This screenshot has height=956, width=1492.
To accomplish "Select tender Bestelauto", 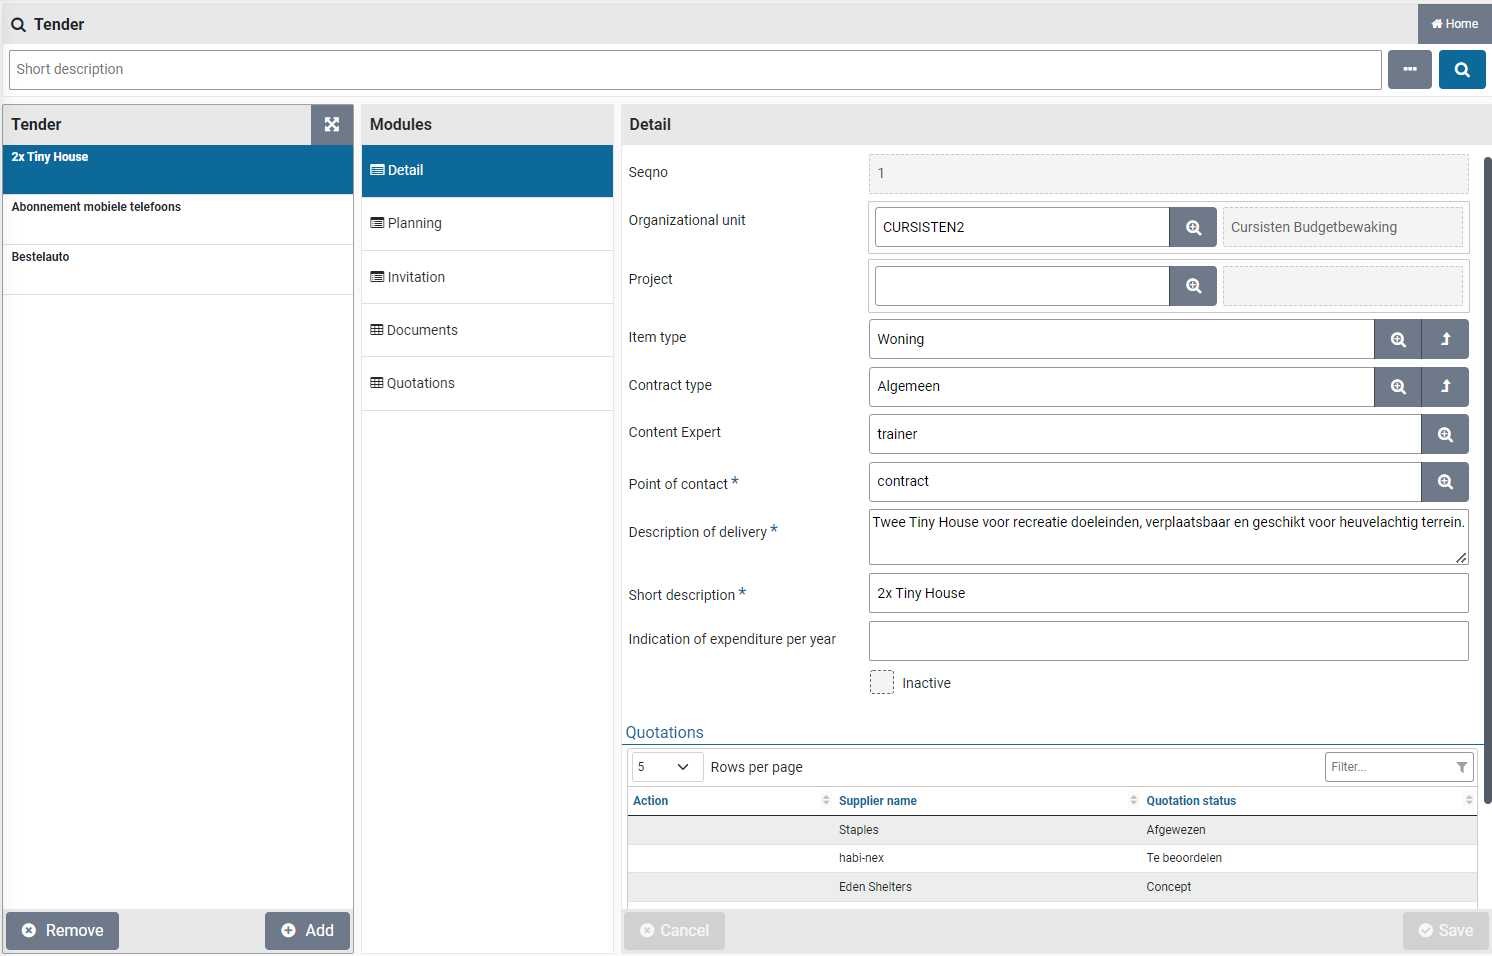I will (x=178, y=269).
